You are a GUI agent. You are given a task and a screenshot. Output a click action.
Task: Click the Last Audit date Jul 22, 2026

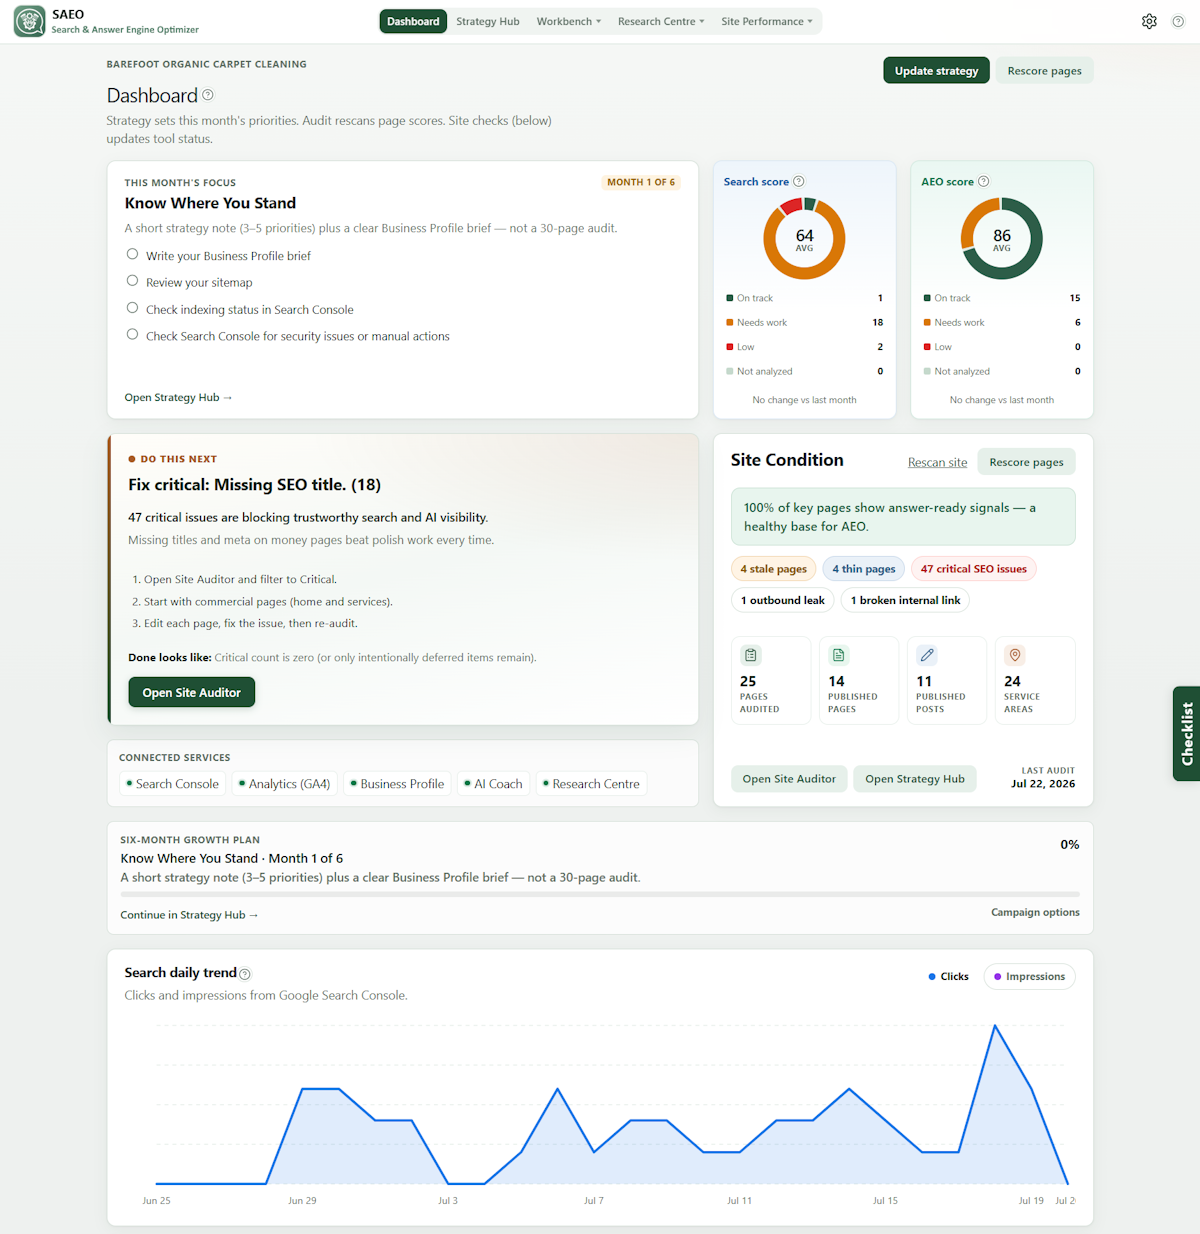pos(1043,784)
